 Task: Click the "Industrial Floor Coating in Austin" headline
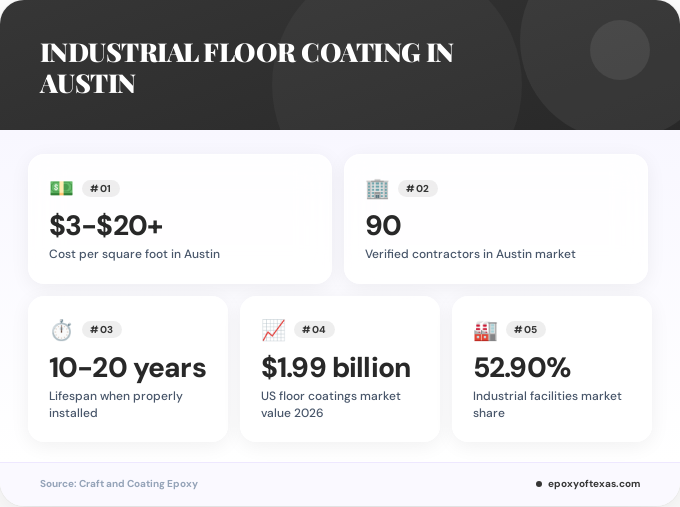coord(247,68)
